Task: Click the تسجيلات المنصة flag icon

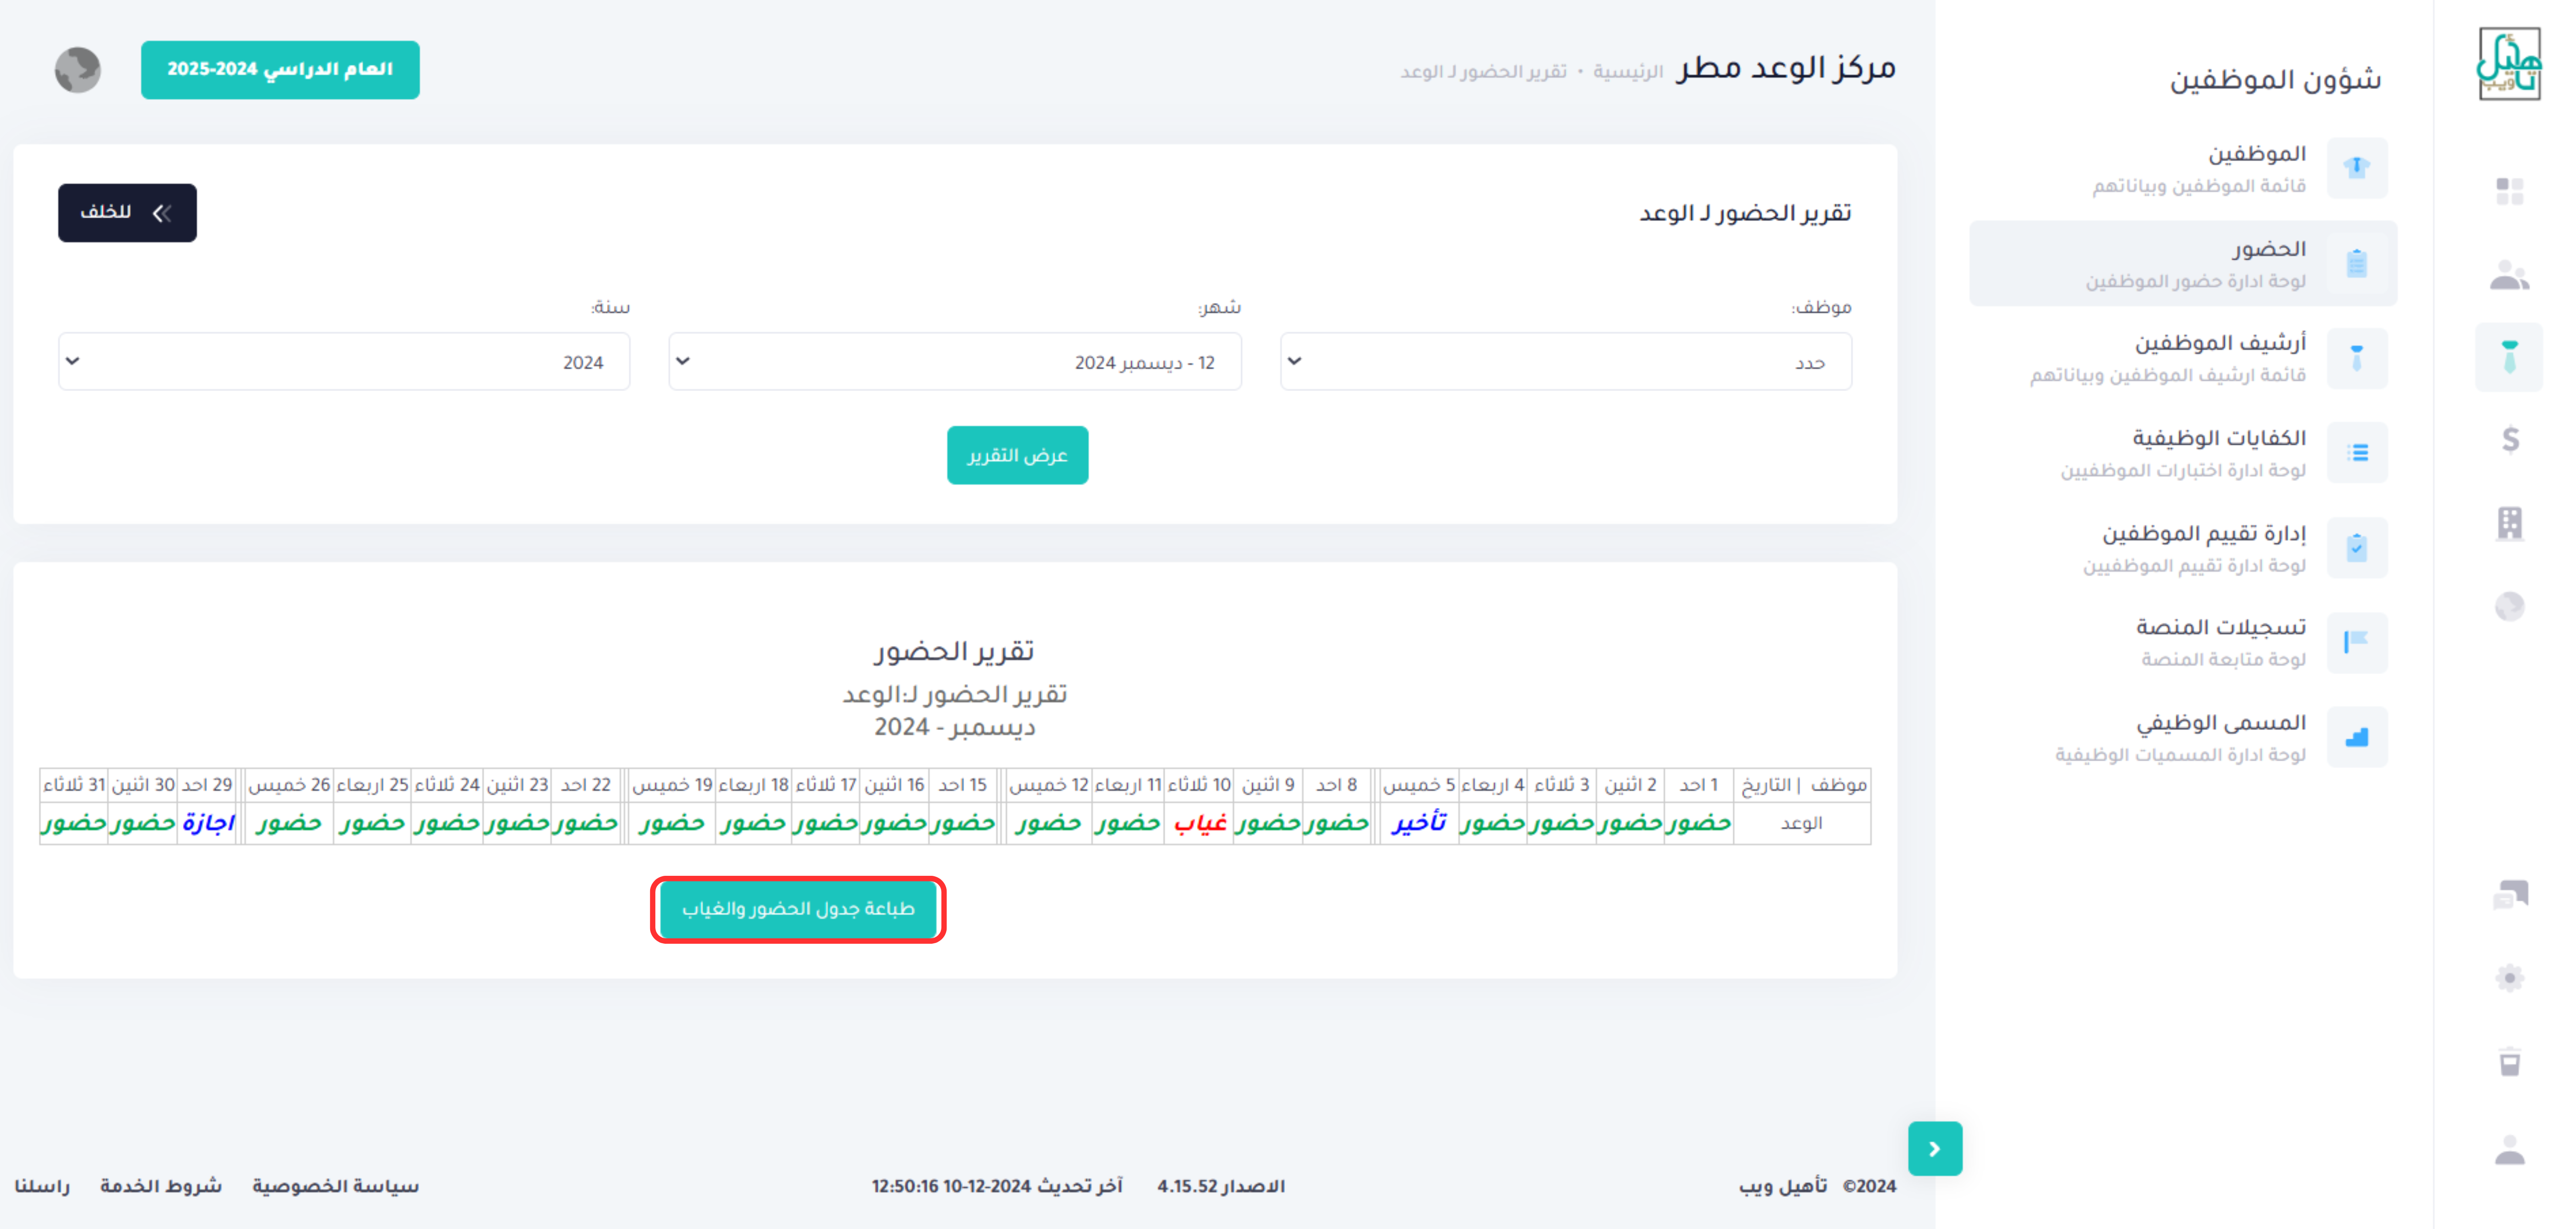Action: click(x=2356, y=642)
